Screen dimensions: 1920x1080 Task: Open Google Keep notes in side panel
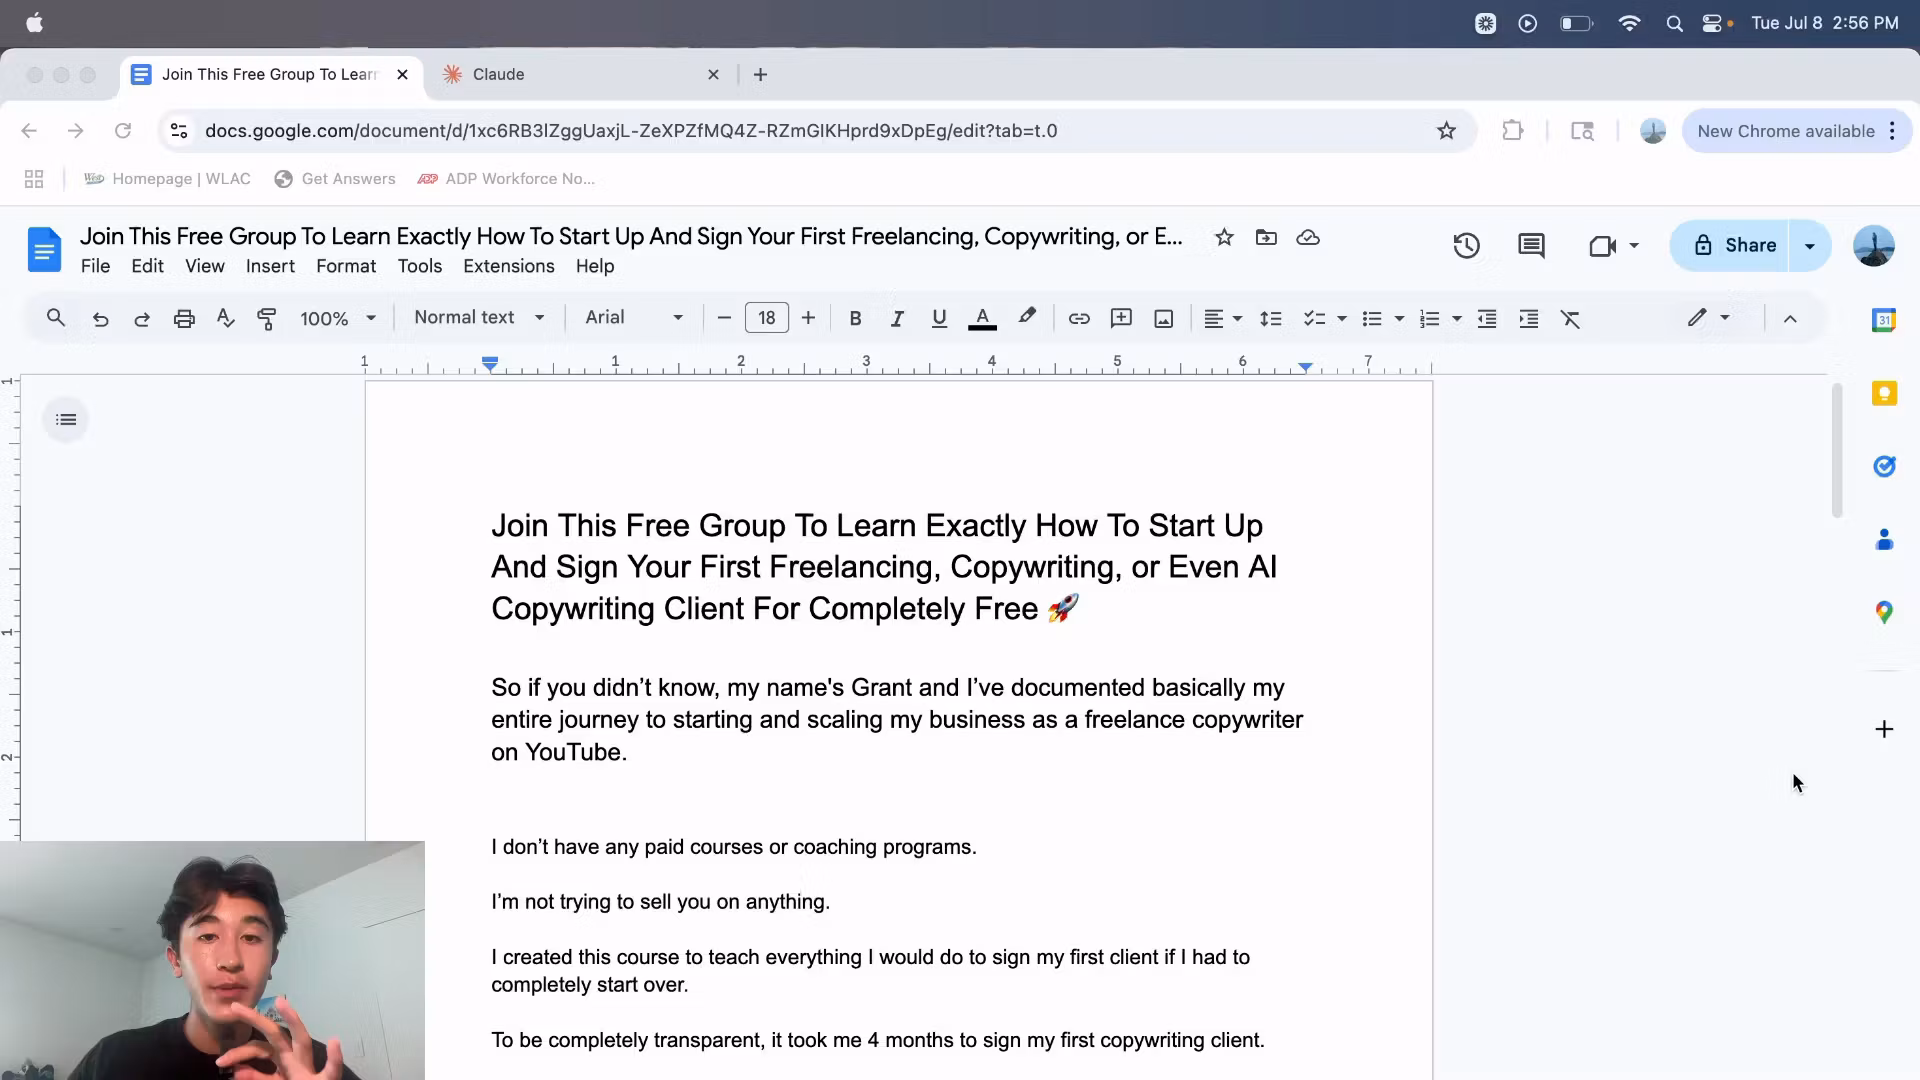tap(1885, 393)
